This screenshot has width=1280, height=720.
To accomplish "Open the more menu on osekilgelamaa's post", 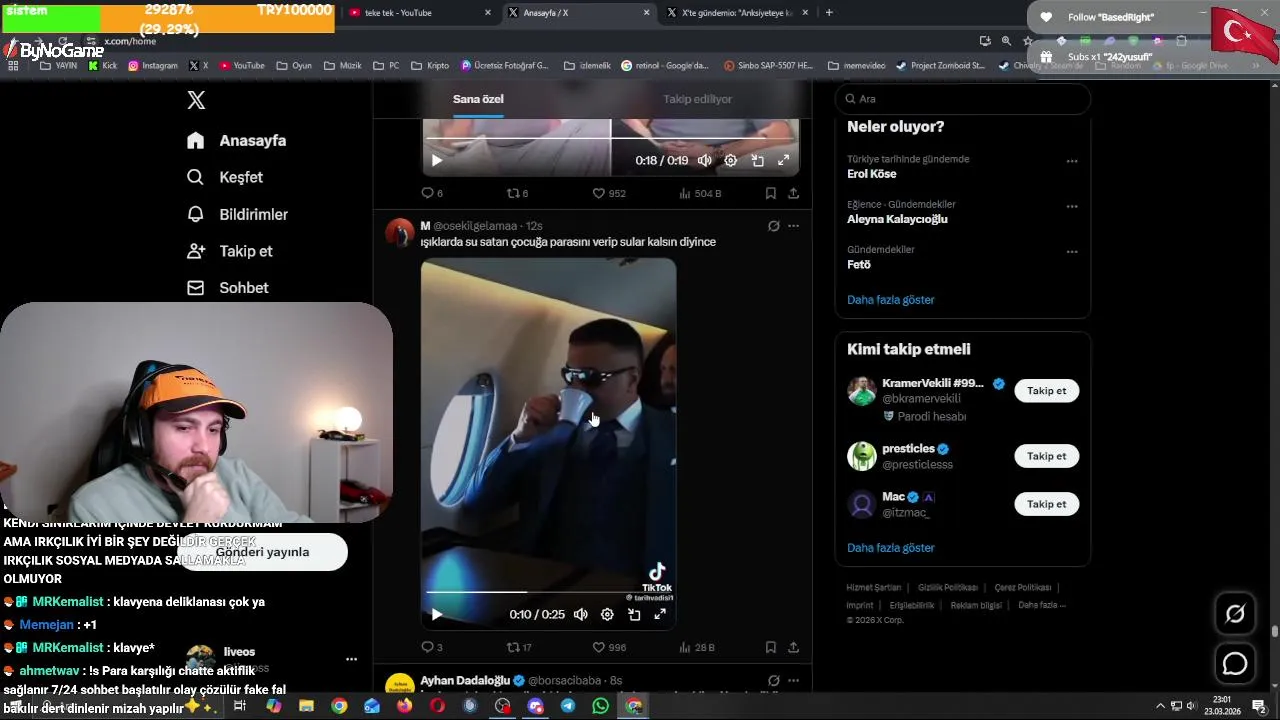I will coord(793,226).
